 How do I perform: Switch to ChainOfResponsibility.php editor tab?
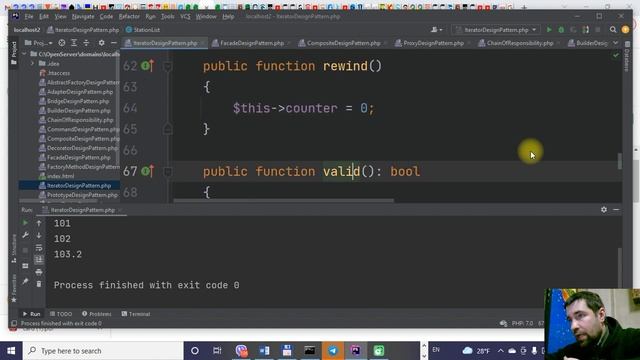click(519, 43)
